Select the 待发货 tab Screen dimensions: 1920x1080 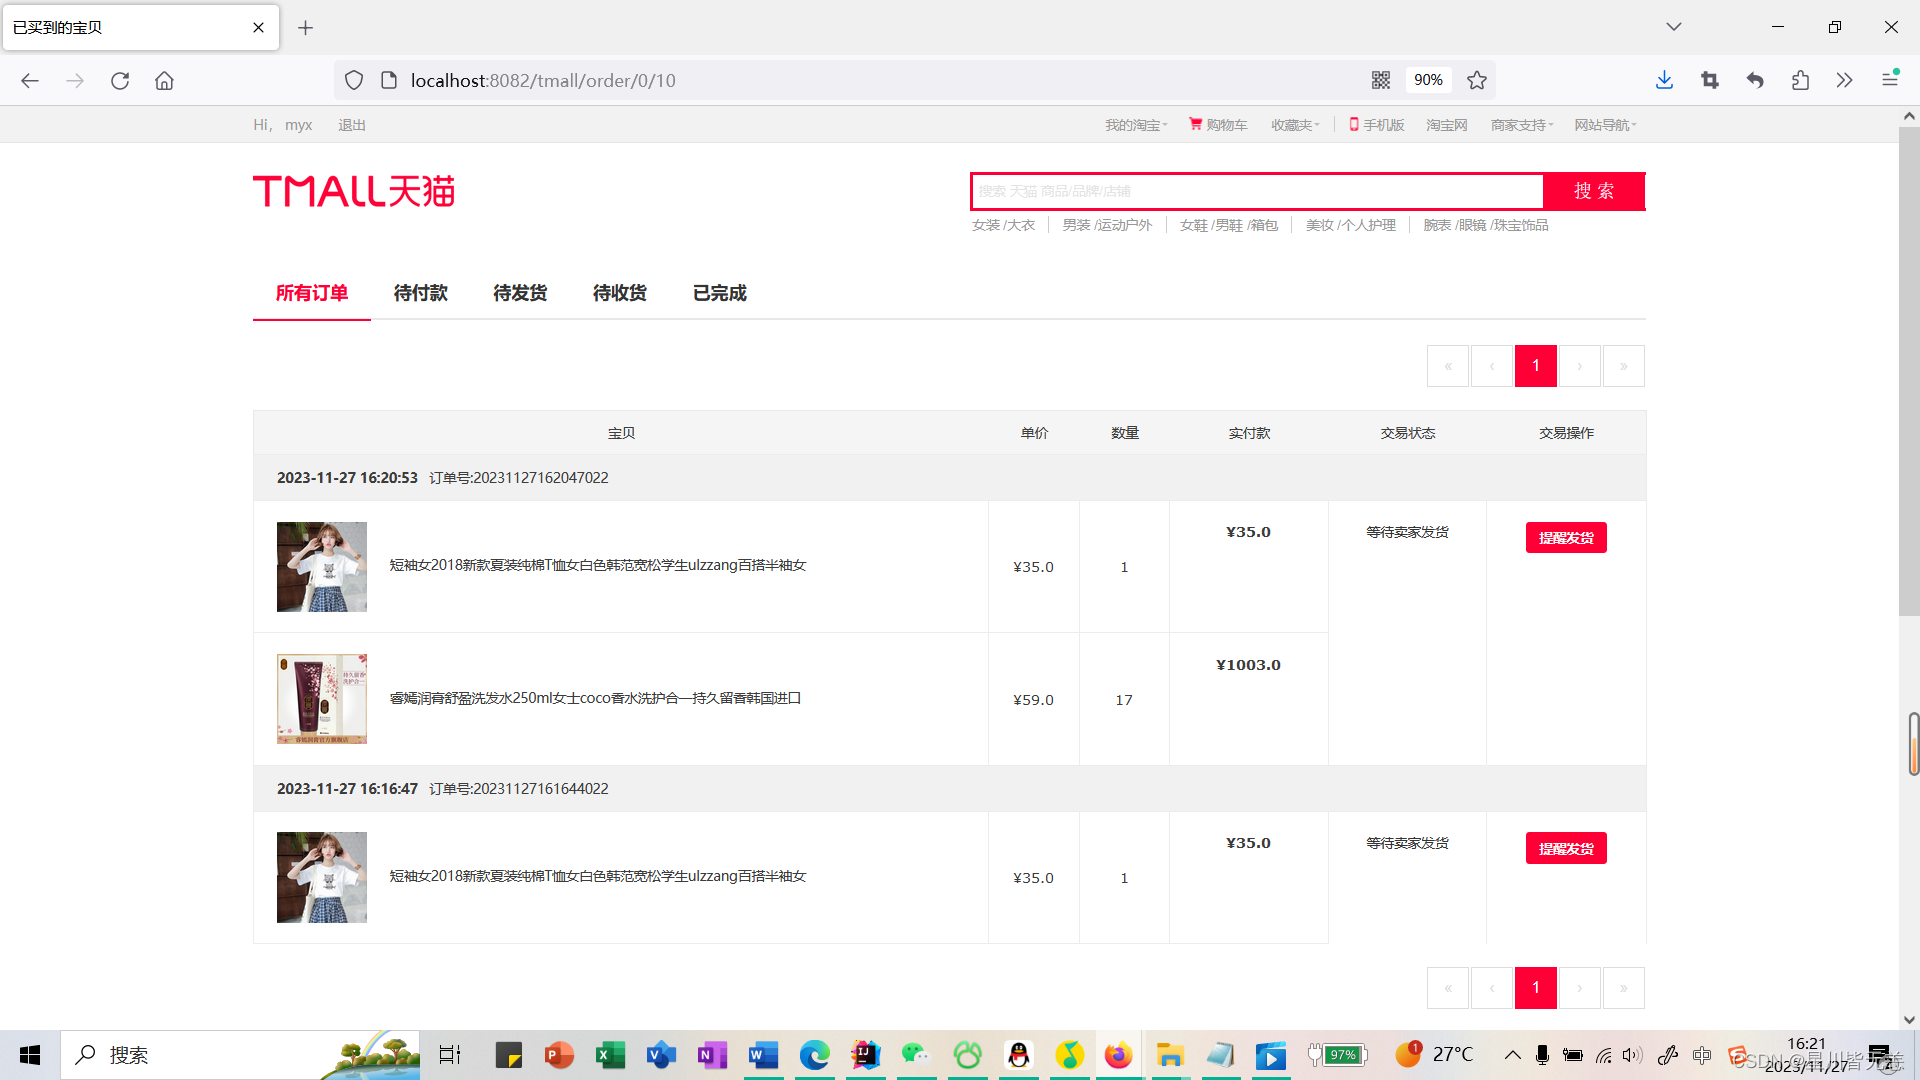[520, 293]
